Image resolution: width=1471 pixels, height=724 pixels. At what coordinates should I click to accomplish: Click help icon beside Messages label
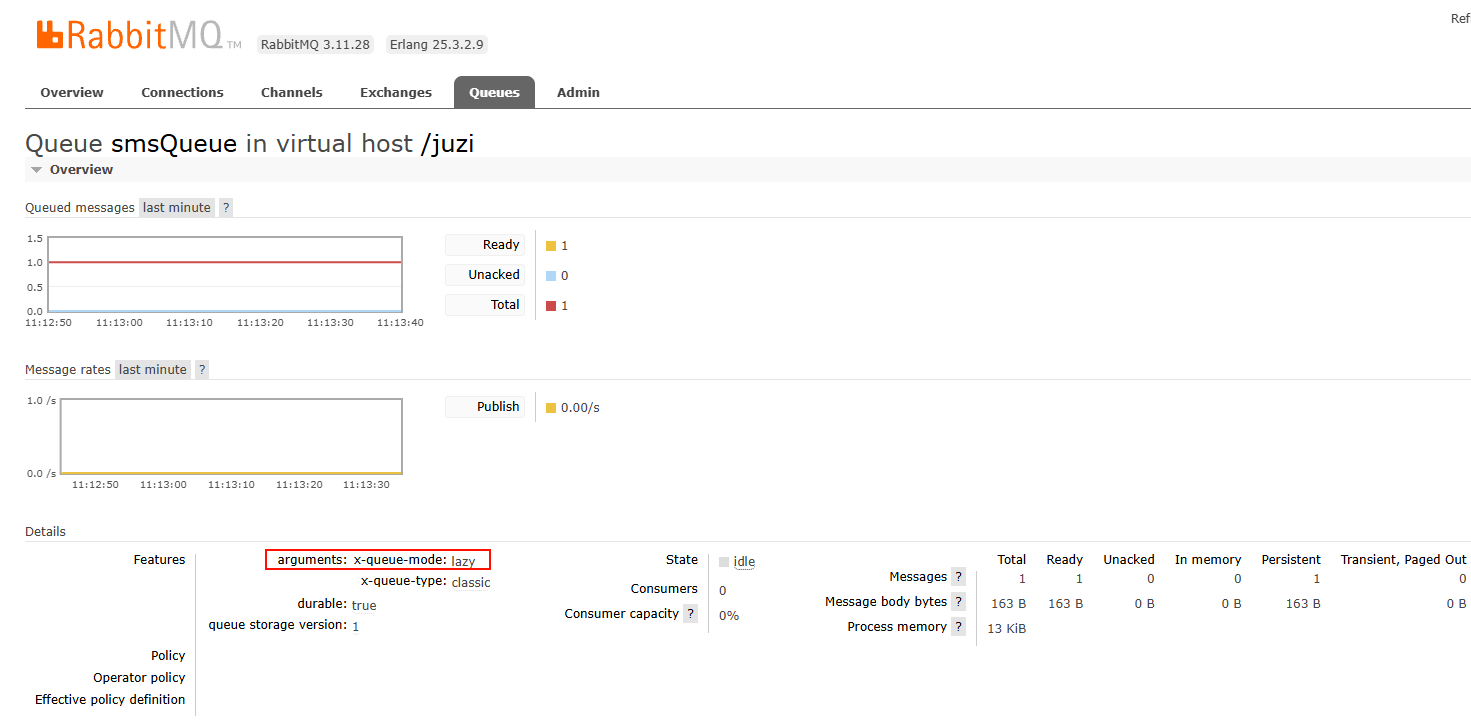click(x=958, y=577)
